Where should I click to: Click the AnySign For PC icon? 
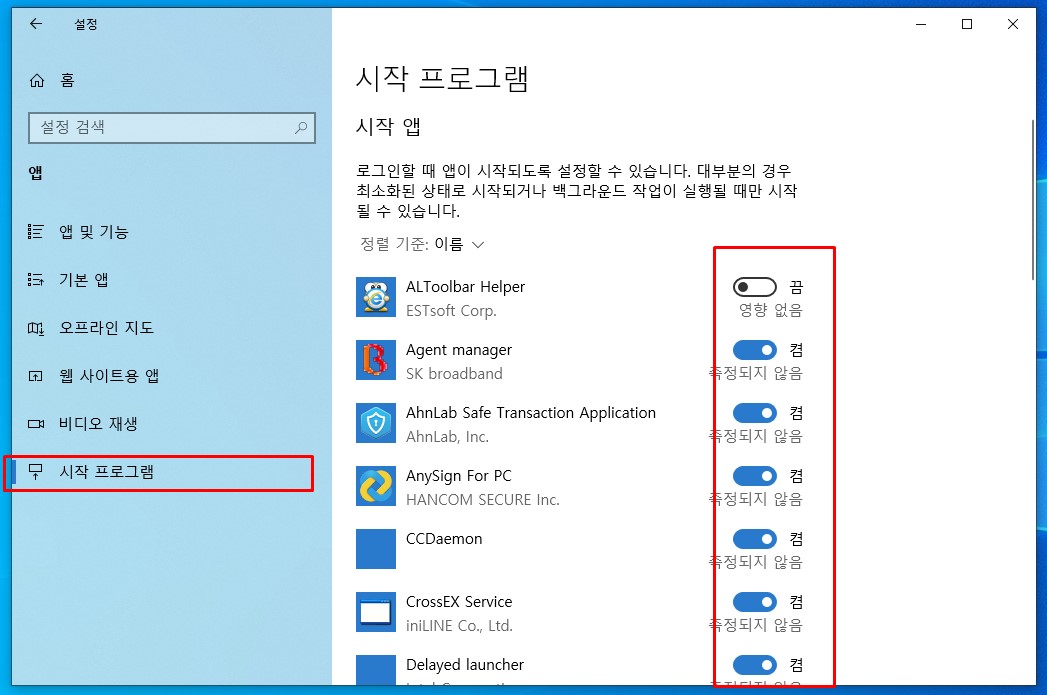tap(376, 486)
